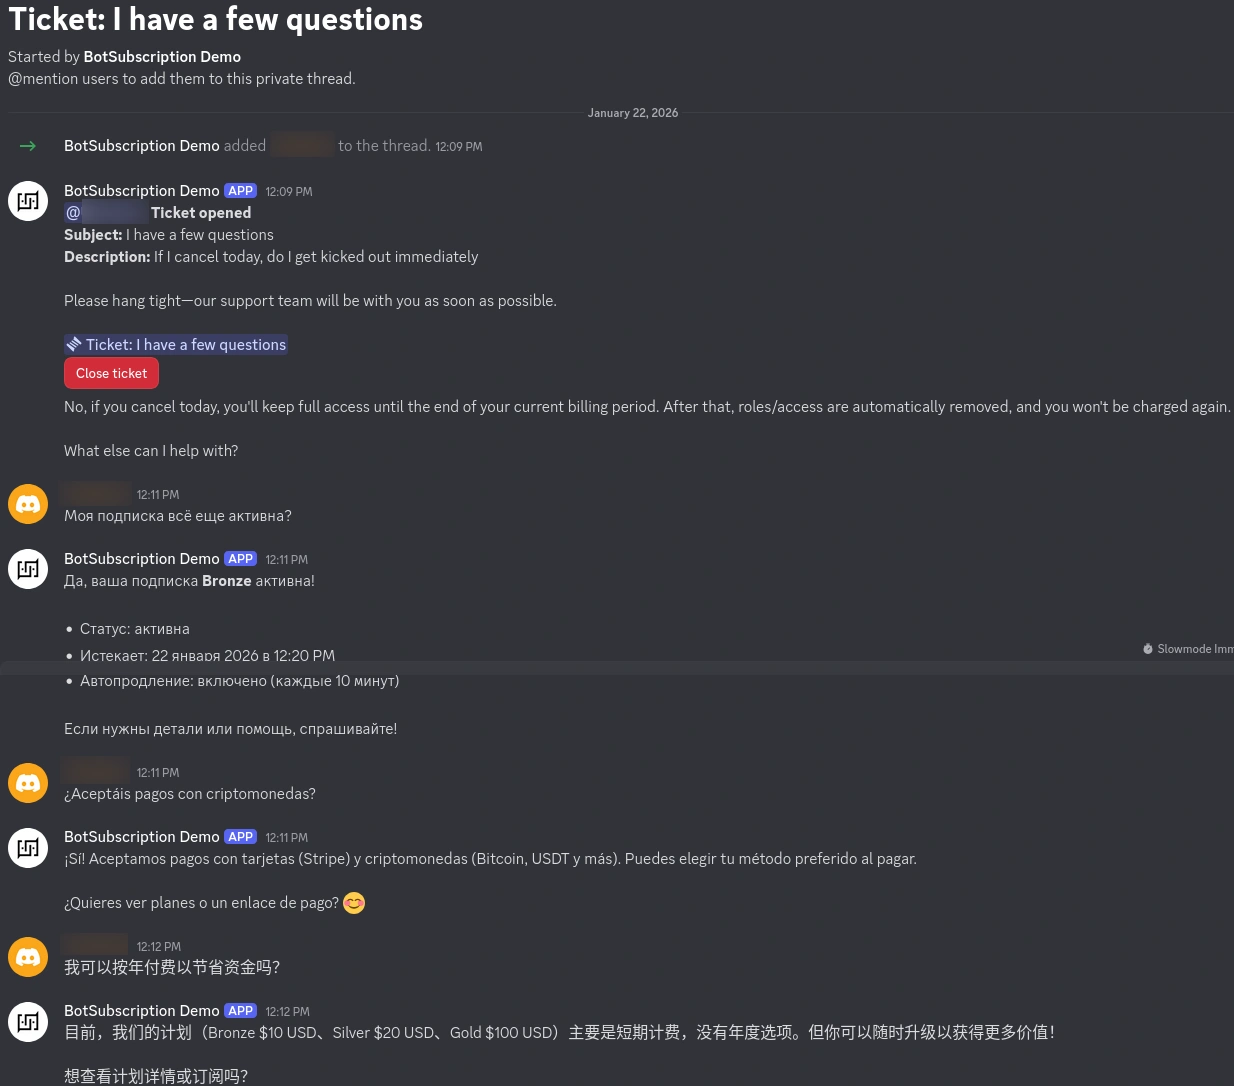
Task: Click the Discord avatar next to the Chinese pricing question
Action: click(x=28, y=957)
